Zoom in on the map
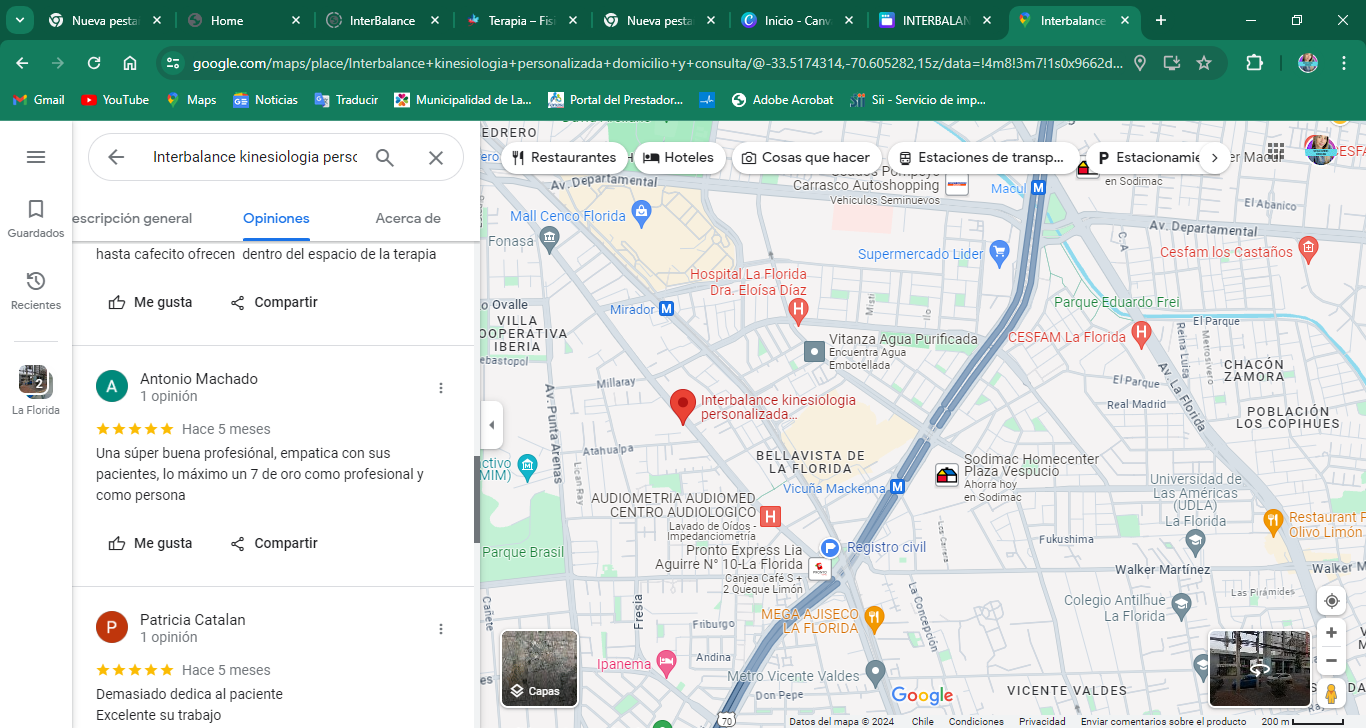The height and width of the screenshot is (728, 1366). [x=1331, y=633]
